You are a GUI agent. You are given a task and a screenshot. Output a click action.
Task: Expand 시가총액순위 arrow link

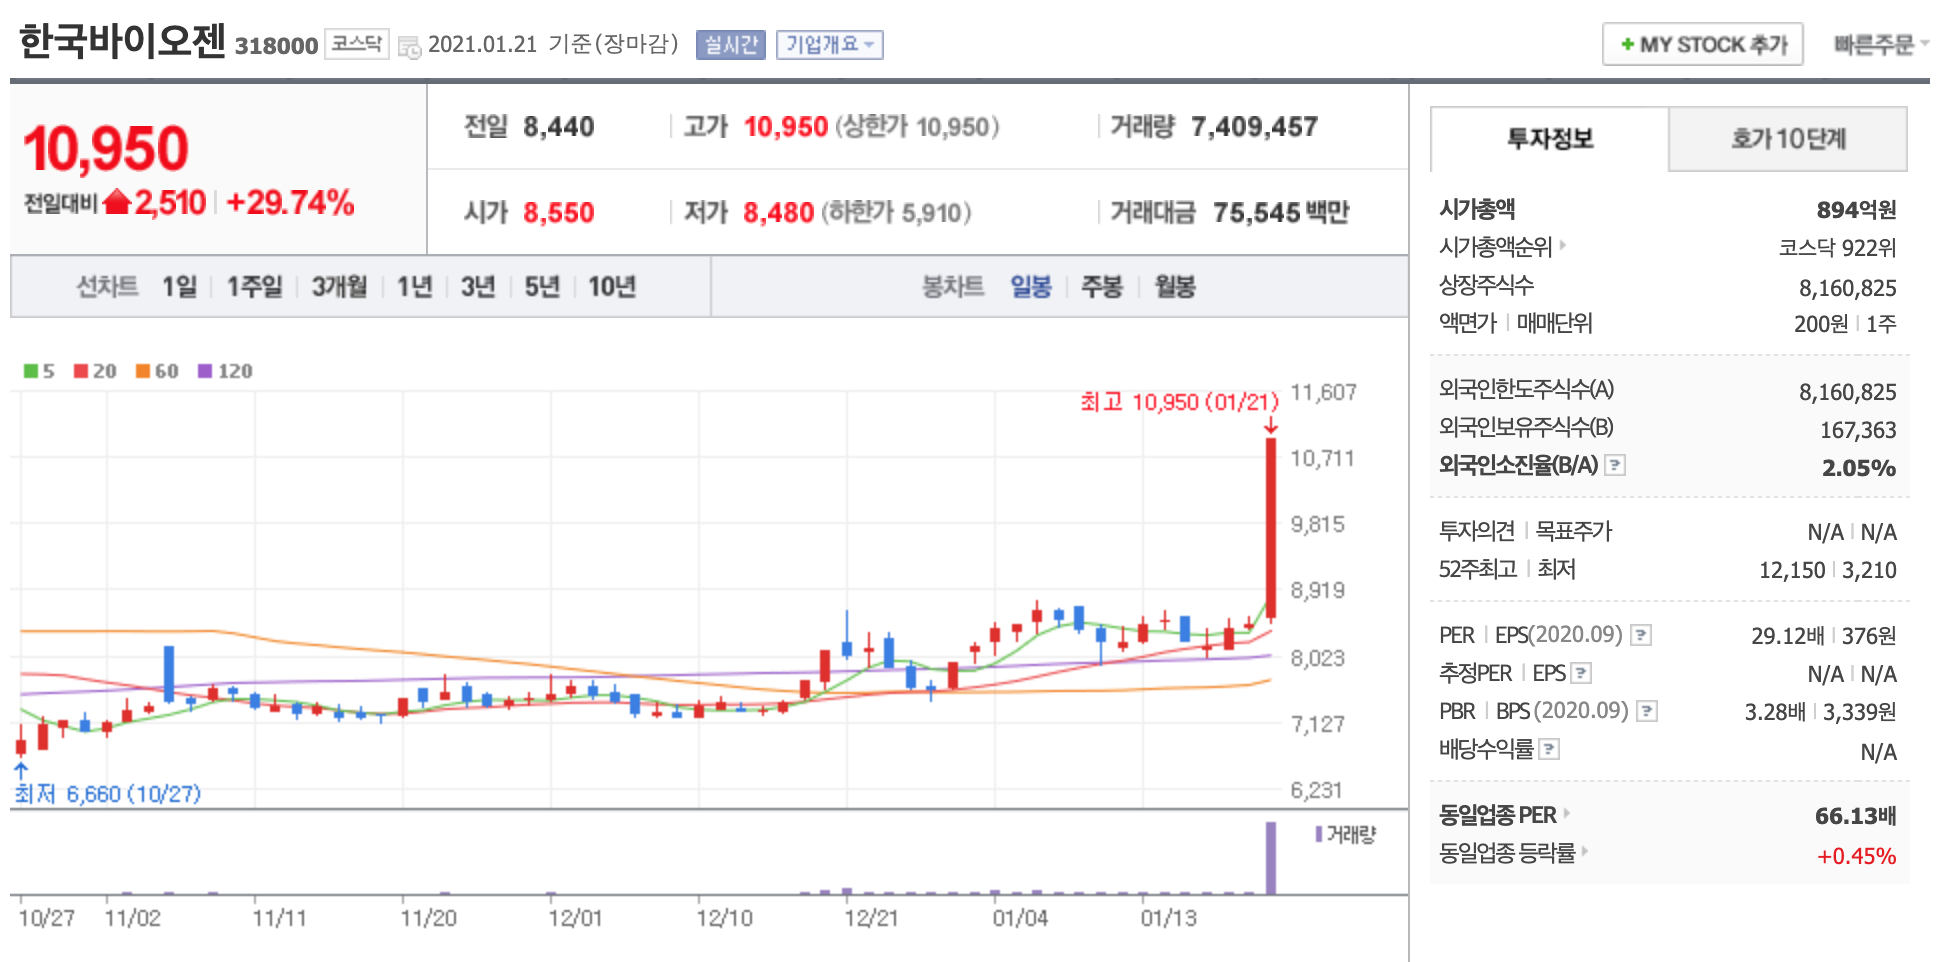click(1563, 244)
